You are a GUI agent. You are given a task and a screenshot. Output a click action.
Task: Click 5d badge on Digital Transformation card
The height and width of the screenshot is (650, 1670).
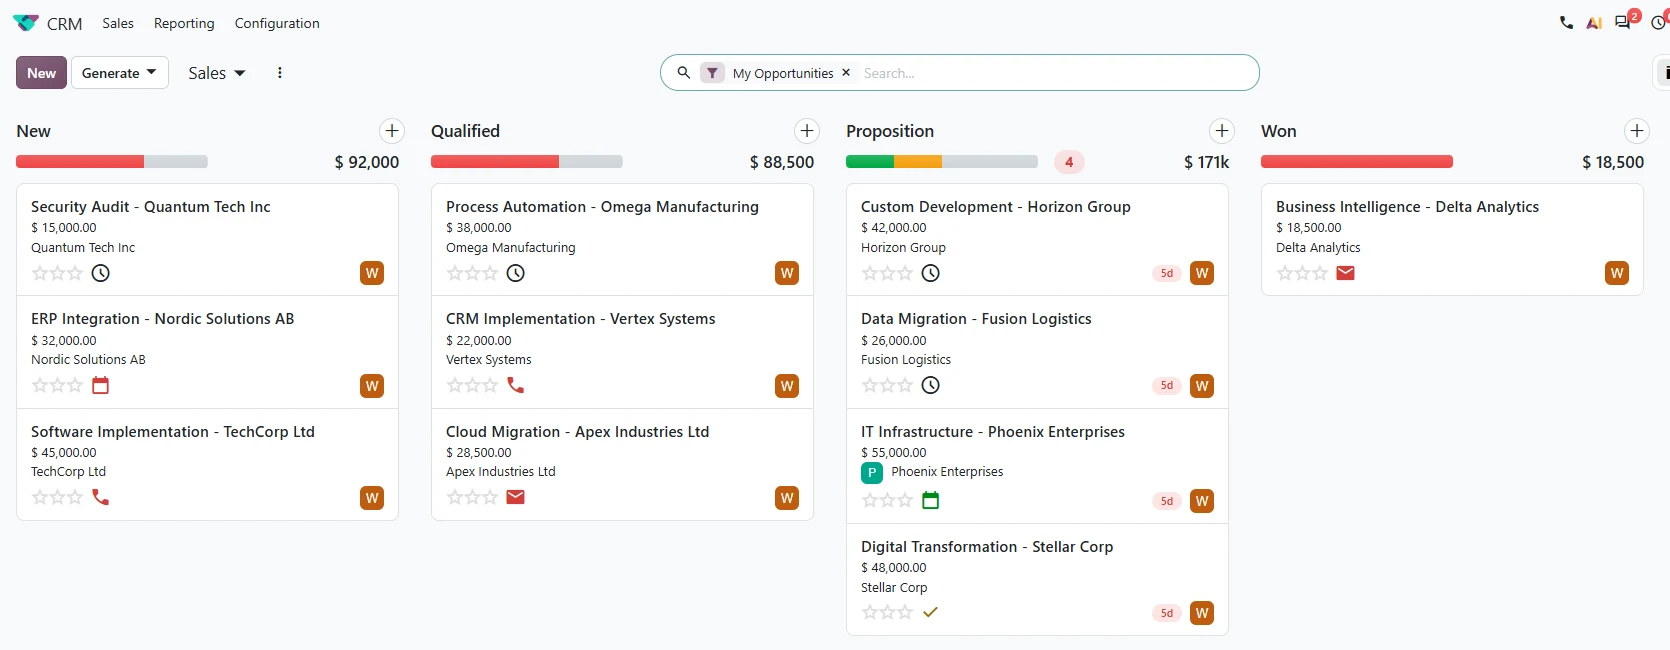[x=1167, y=613]
